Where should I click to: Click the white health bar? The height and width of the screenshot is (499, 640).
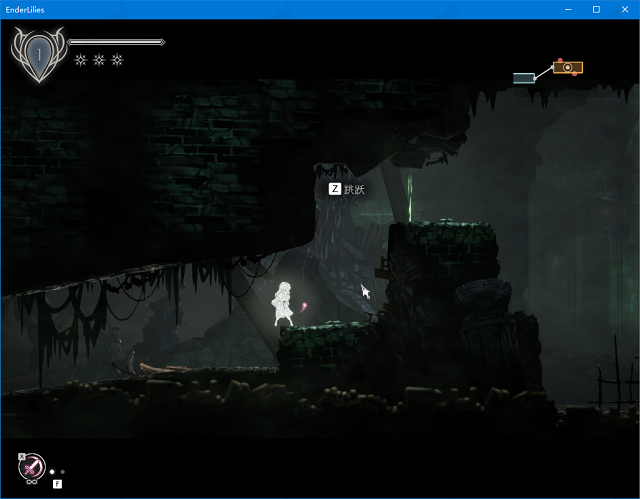coord(116,42)
